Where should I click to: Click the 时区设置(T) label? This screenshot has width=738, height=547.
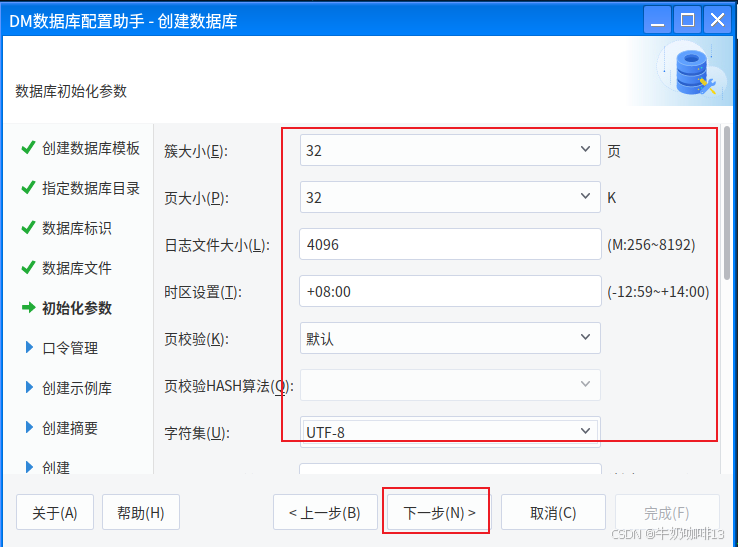[203, 292]
